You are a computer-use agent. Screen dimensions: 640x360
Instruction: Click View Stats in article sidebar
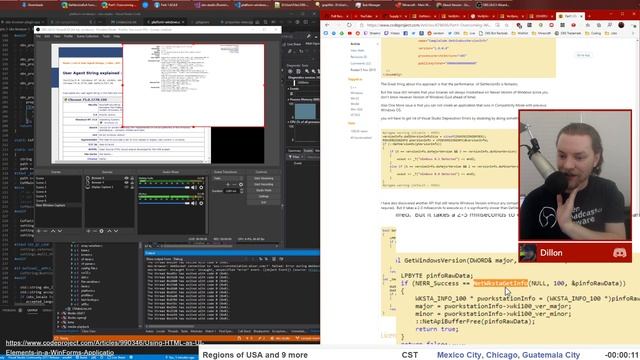(358, 50)
